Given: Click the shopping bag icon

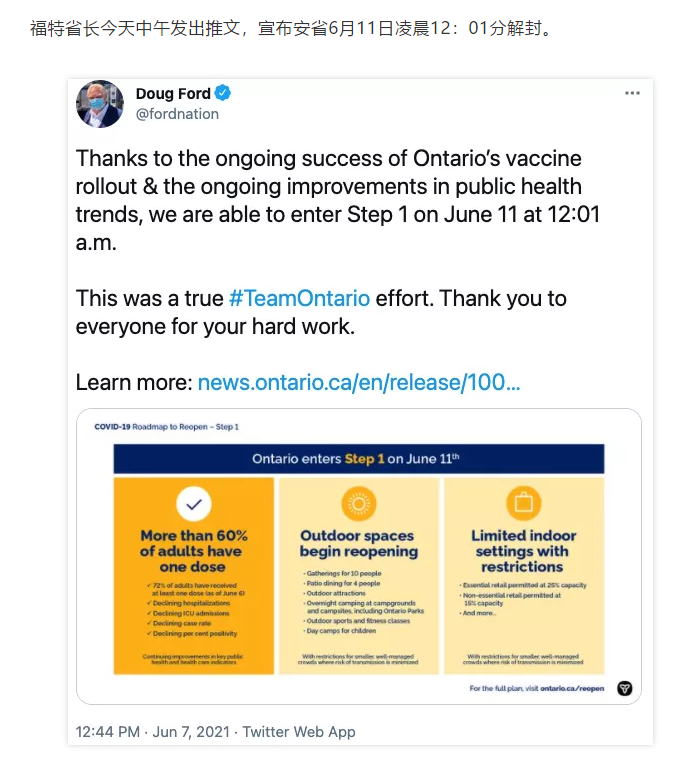Looking at the screenshot, I should pos(524,503).
